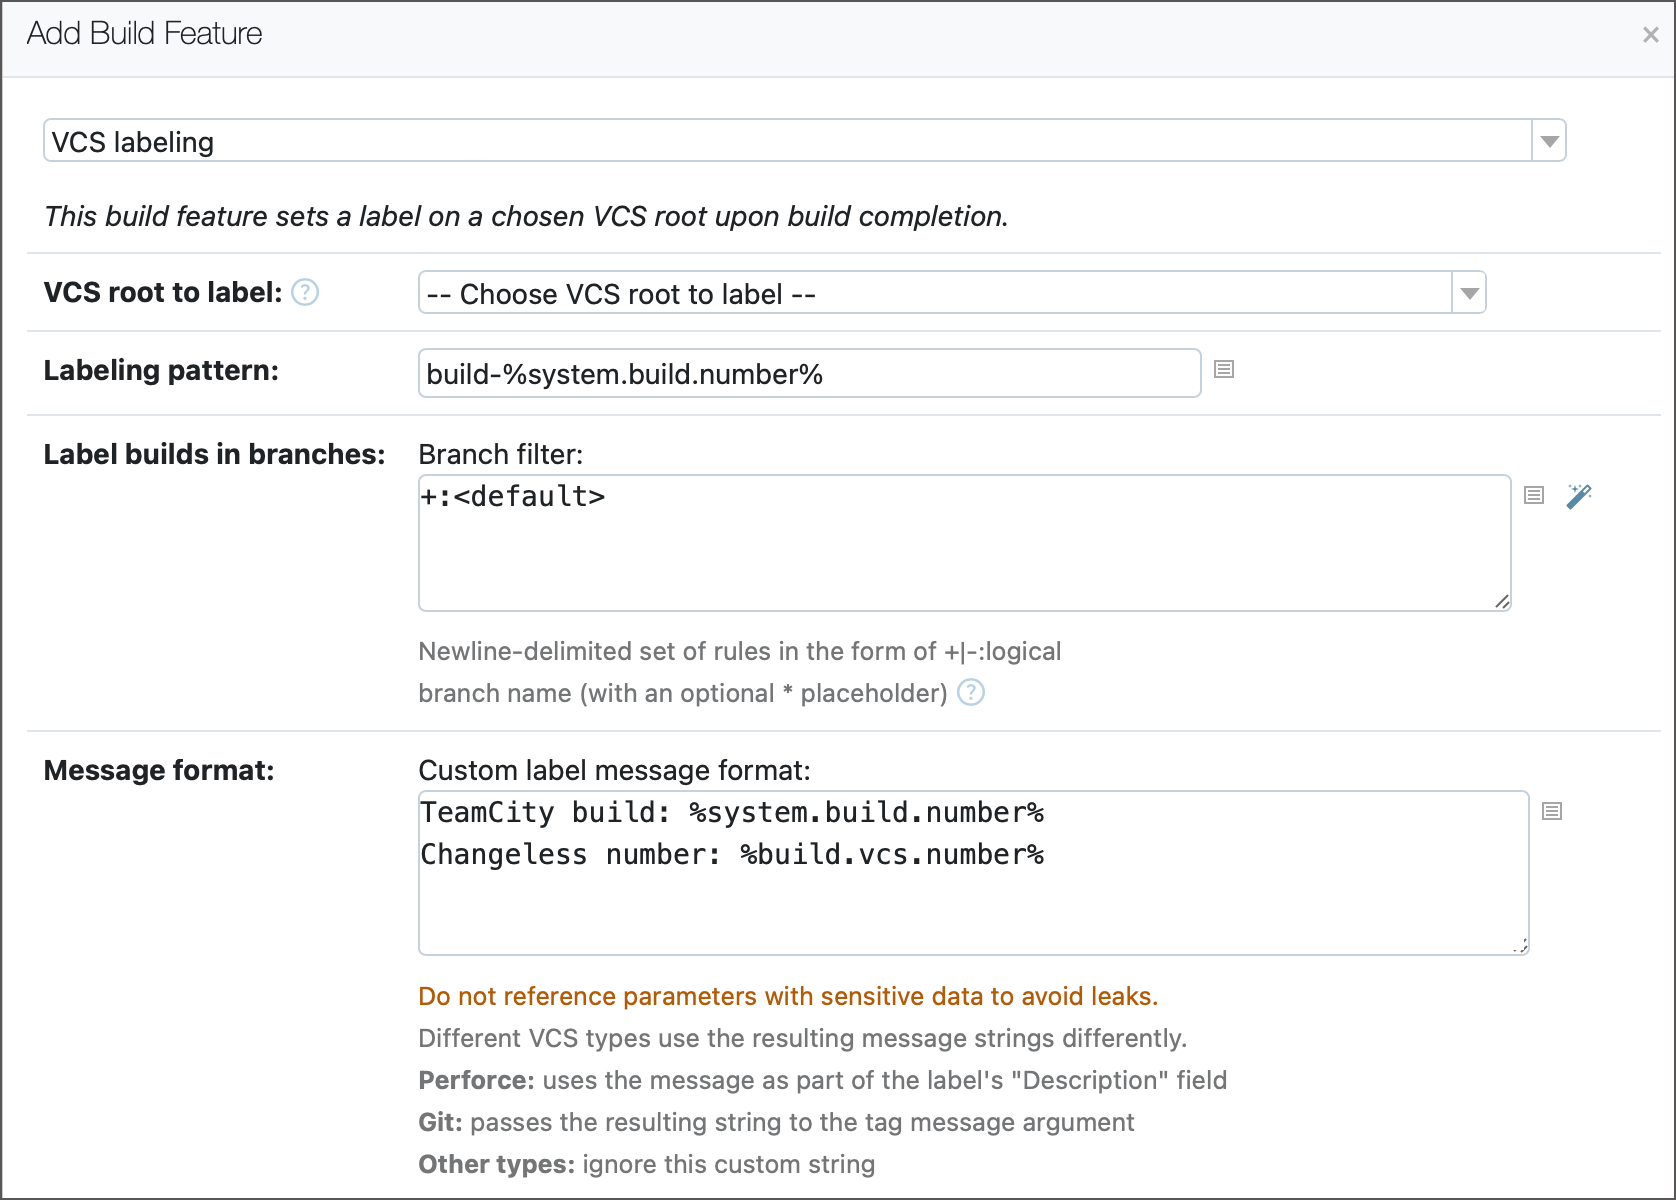
Task: Expand the Choose VCS root to label dropdown
Action: coord(1468,293)
